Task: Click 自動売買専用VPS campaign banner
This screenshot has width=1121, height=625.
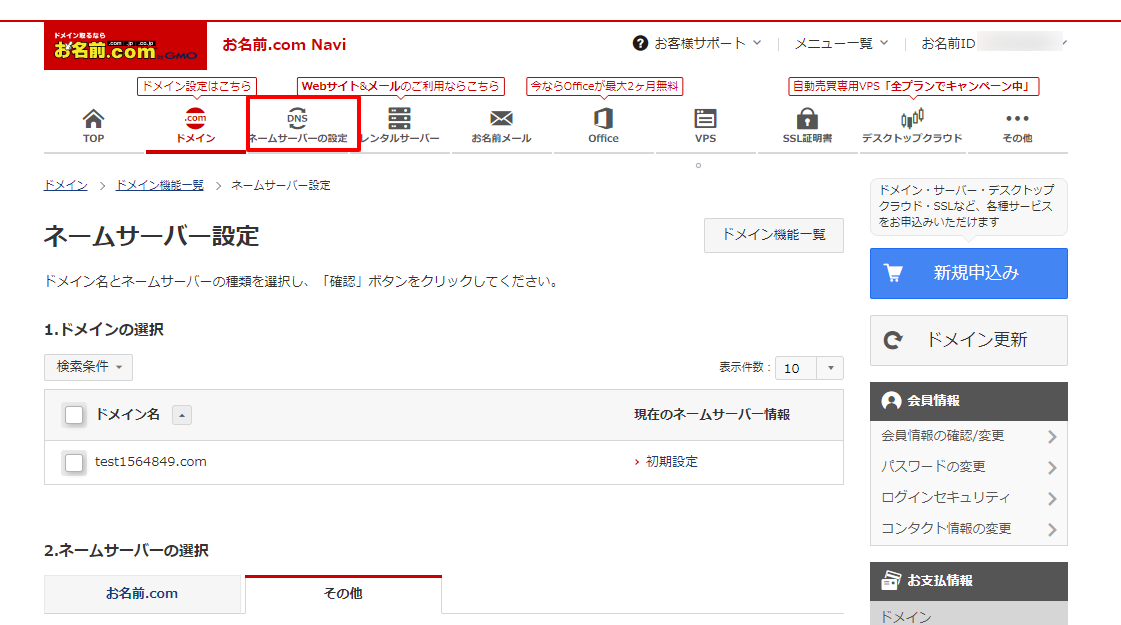Action: pyautogui.click(x=913, y=87)
